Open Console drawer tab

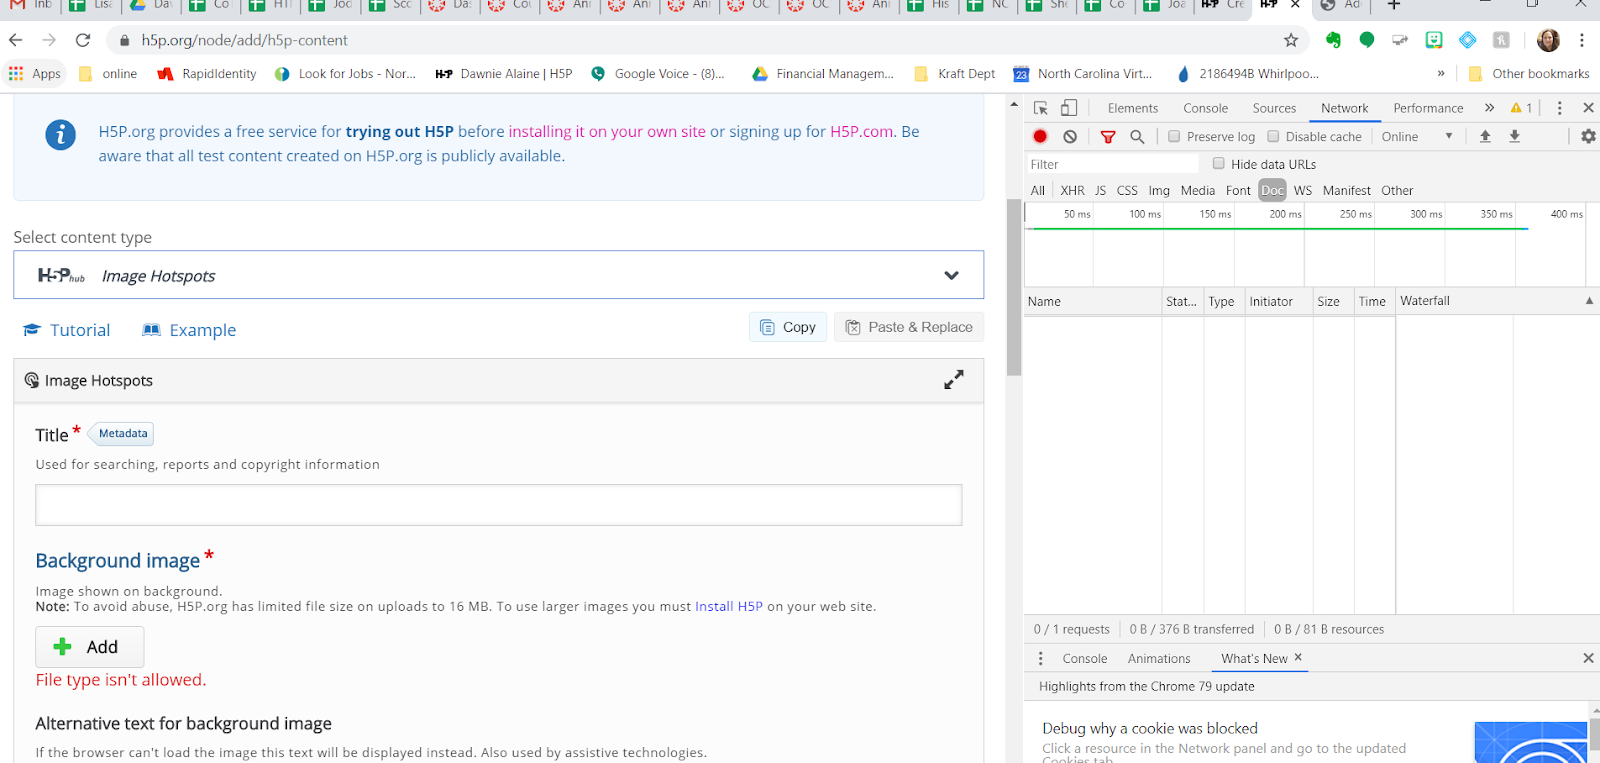click(1085, 658)
